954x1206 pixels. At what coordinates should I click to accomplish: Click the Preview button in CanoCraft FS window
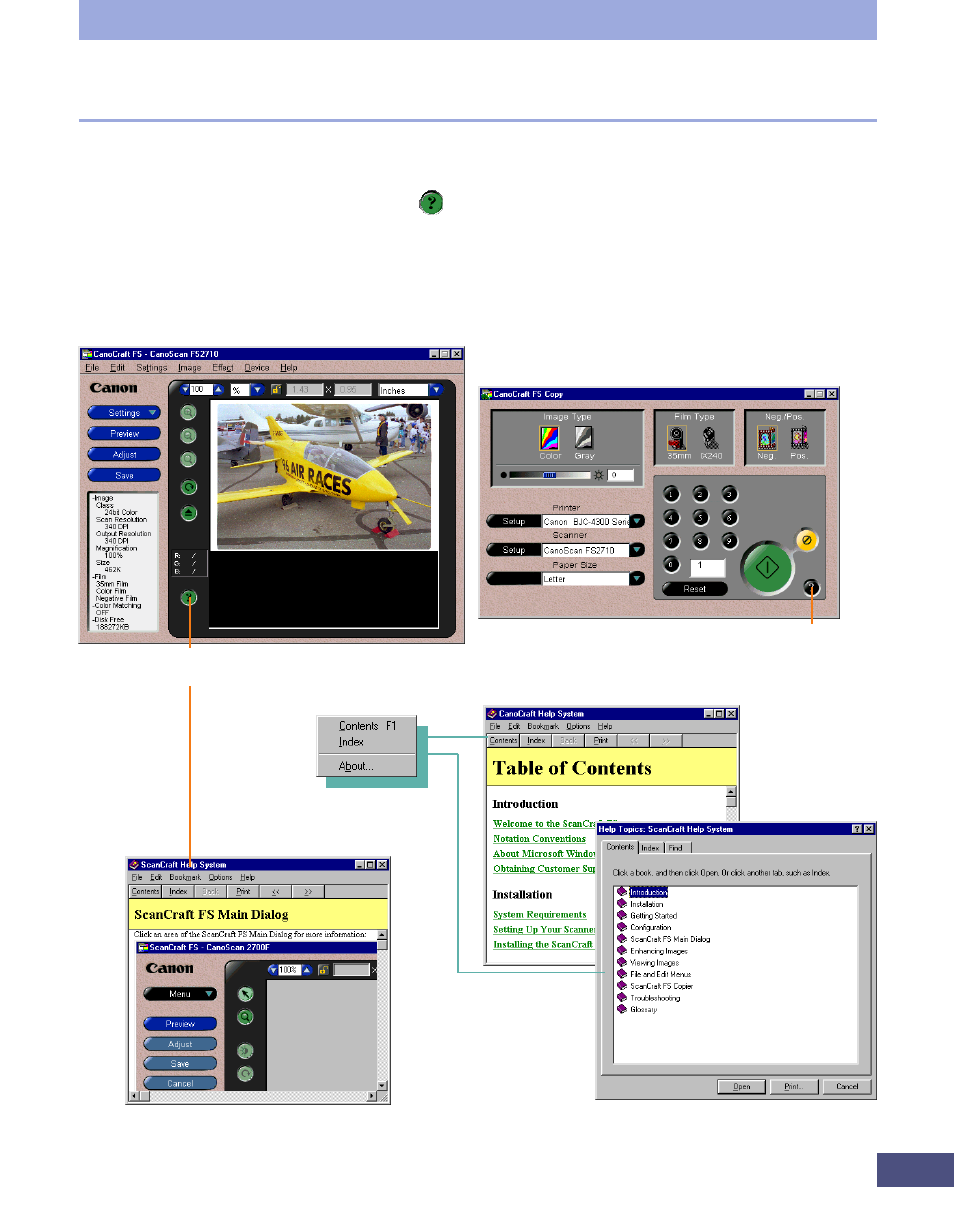[x=124, y=433]
